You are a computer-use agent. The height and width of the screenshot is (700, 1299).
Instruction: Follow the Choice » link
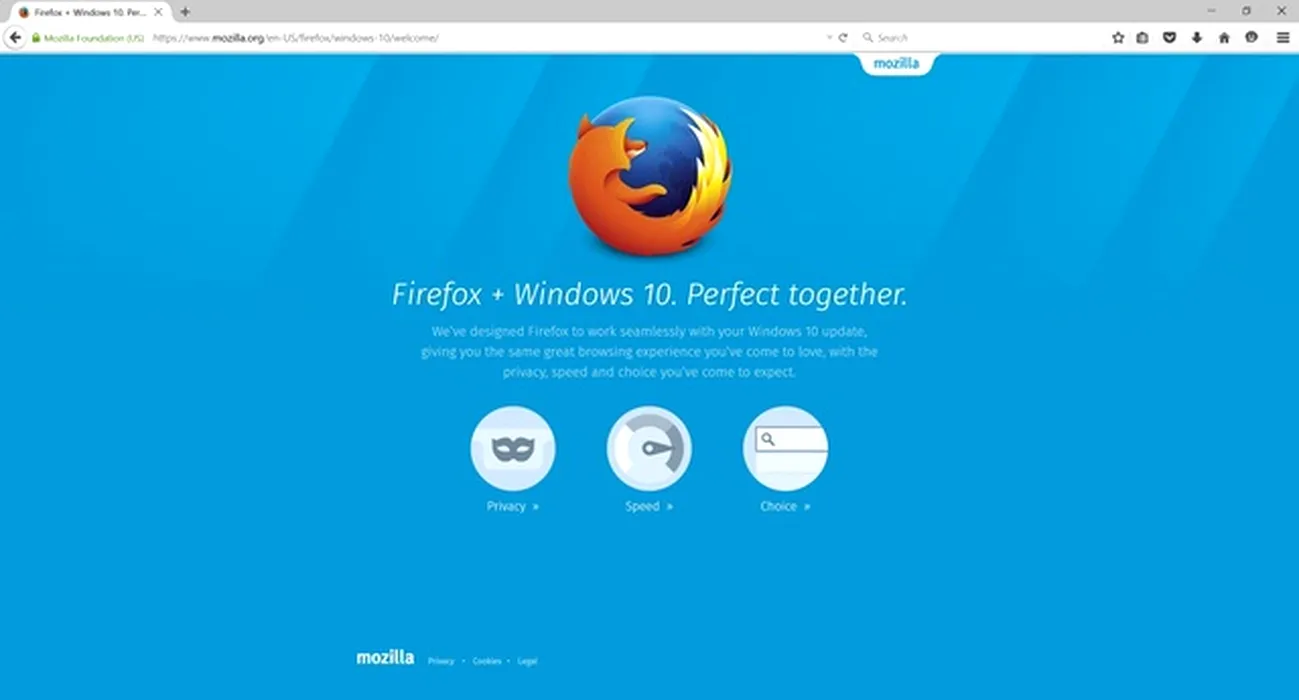coord(785,506)
